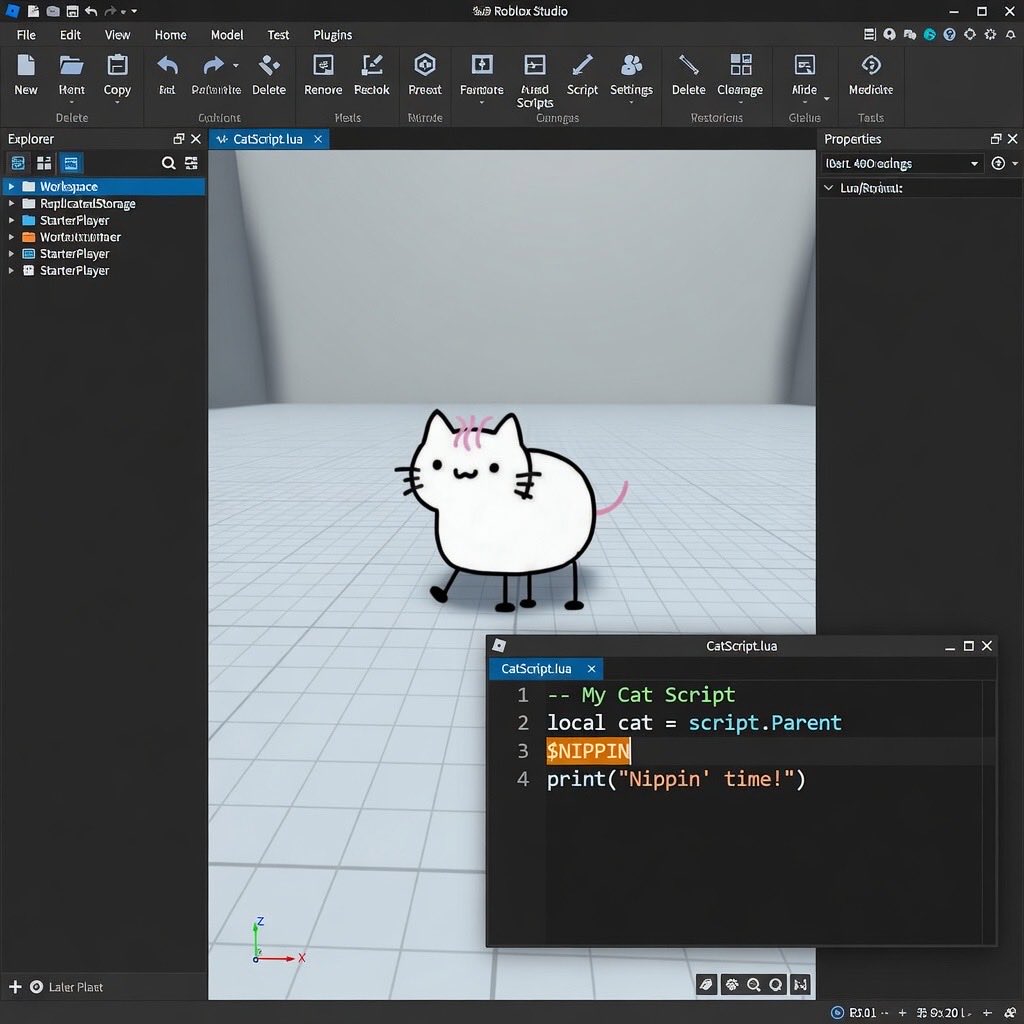The image size is (1024, 1024).
Task: Open the Edit menu
Action: (71, 35)
